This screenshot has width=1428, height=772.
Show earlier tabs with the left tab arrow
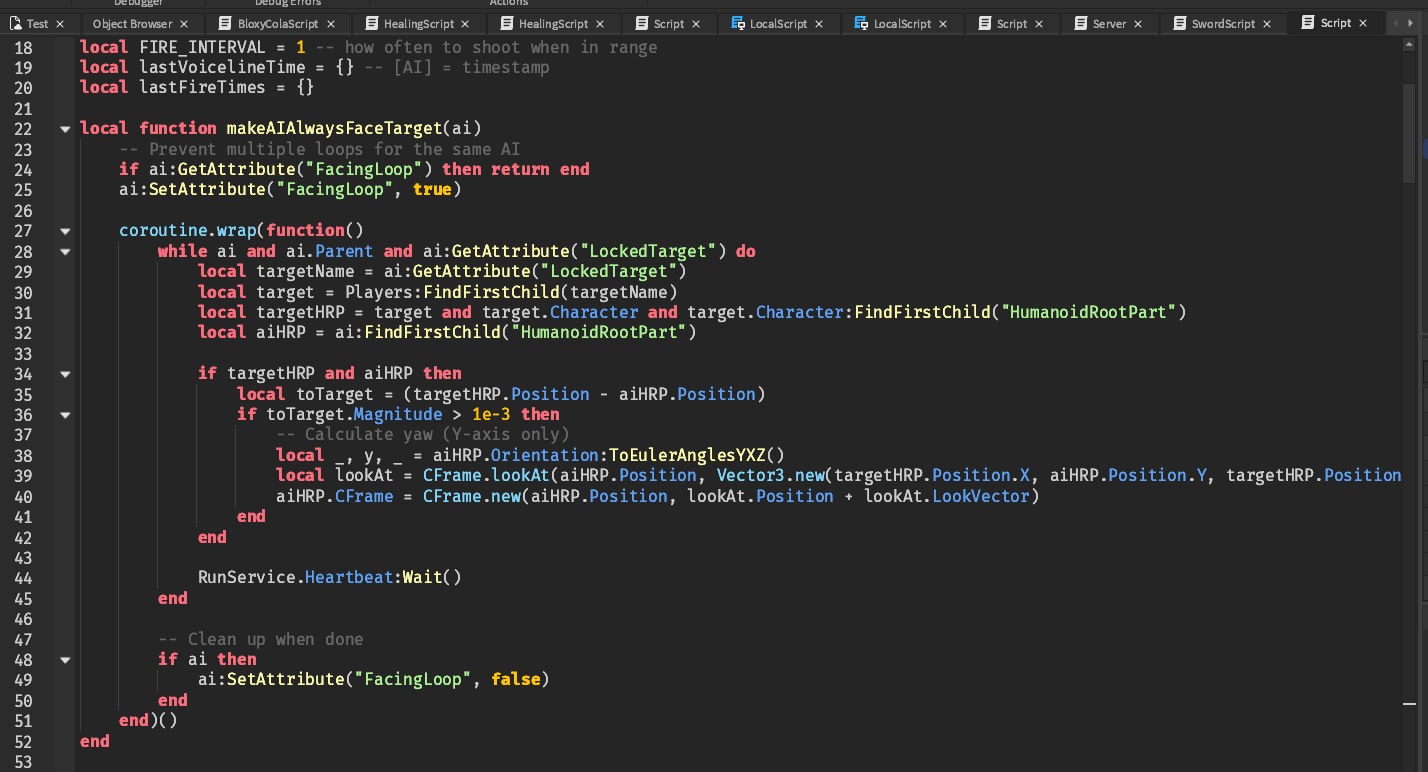point(1397,23)
